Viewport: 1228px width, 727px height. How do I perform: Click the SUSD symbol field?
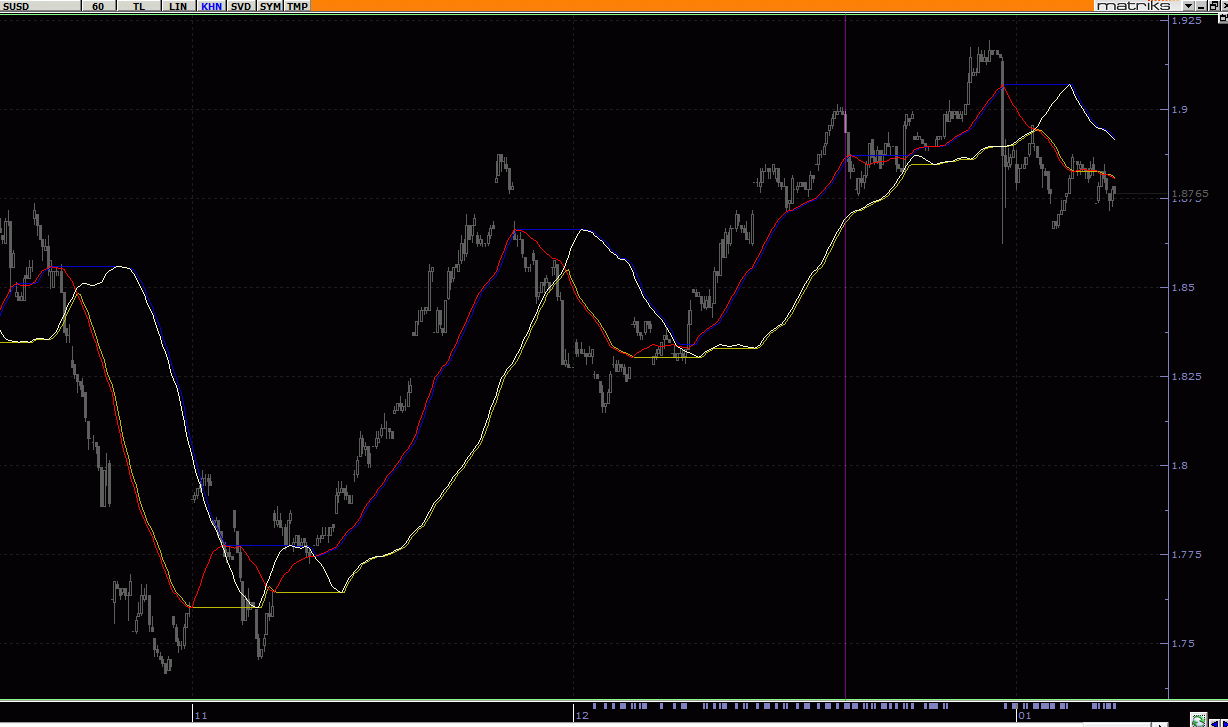click(x=40, y=6)
